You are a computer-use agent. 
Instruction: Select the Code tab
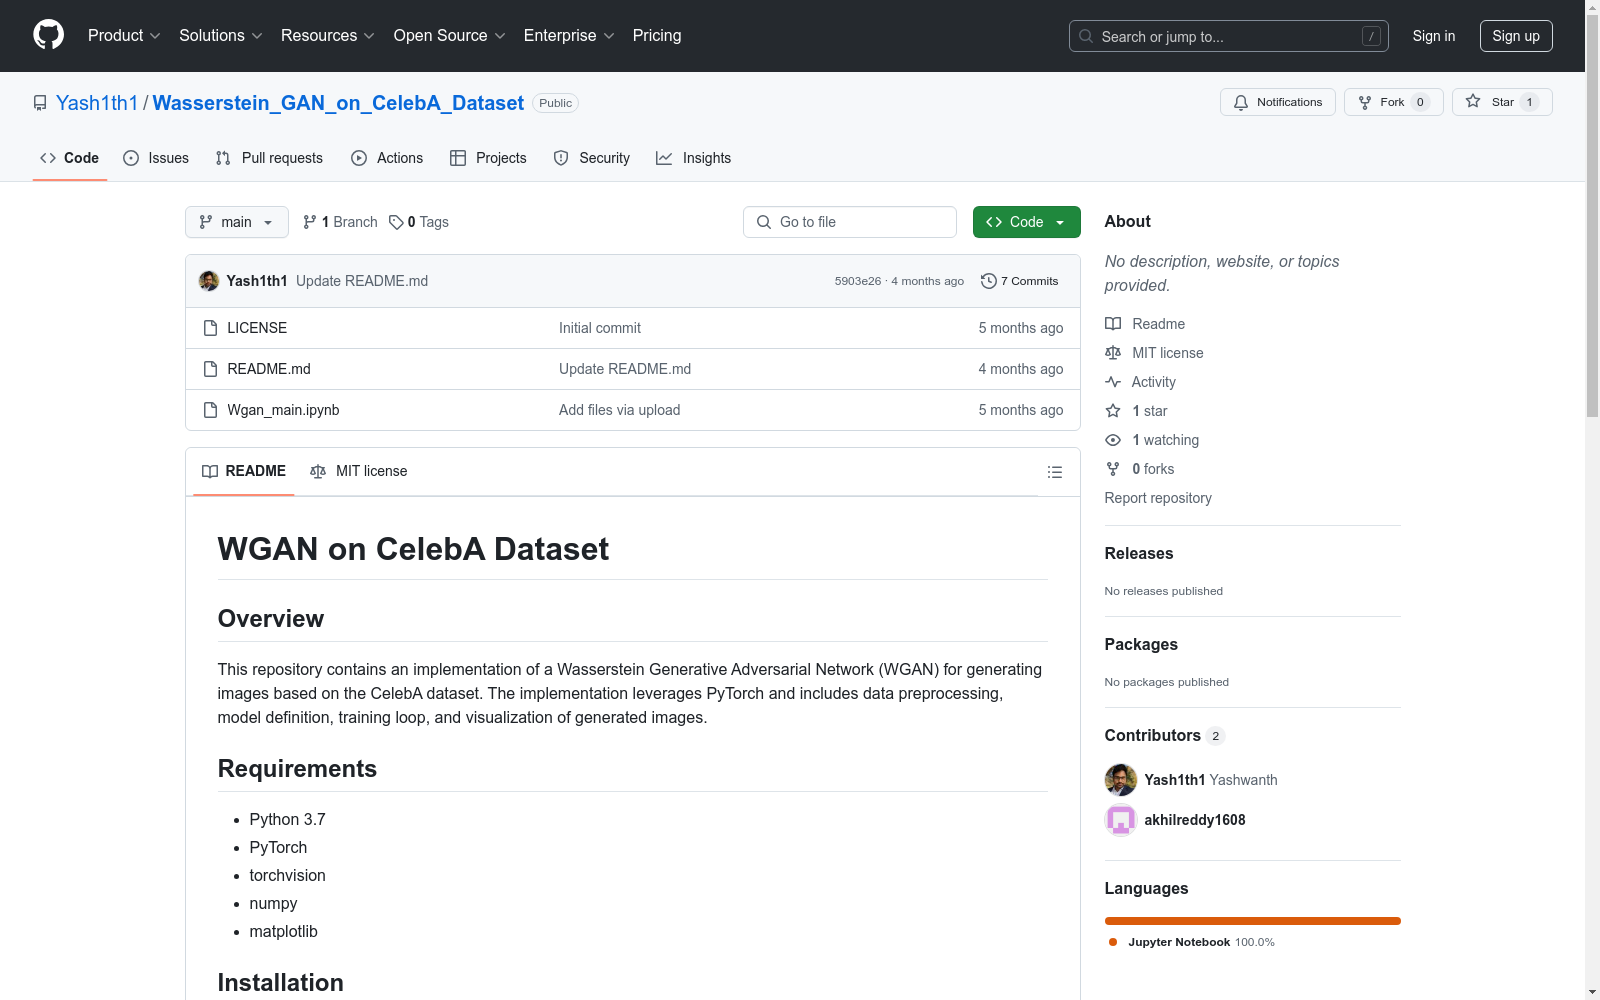click(70, 158)
